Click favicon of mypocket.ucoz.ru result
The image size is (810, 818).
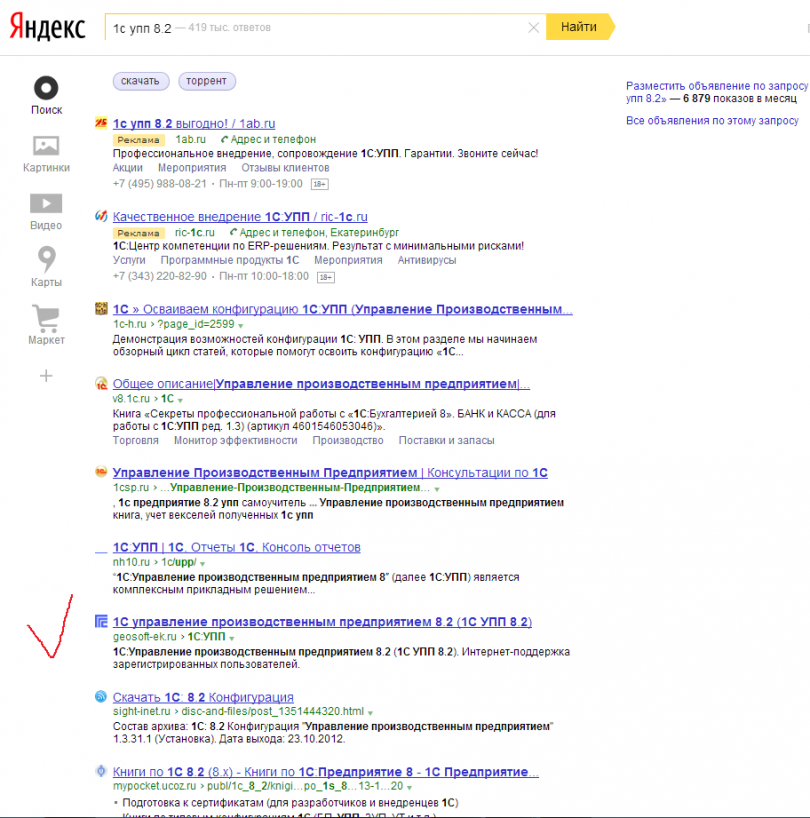pos(101,771)
